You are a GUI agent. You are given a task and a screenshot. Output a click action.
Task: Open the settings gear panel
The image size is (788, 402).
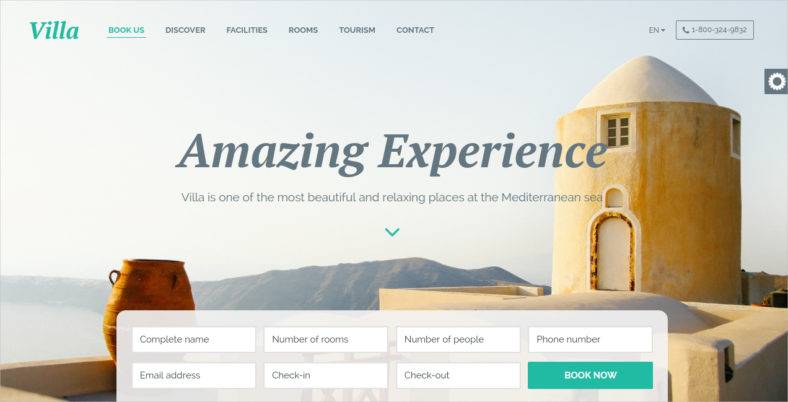pyautogui.click(x=776, y=81)
